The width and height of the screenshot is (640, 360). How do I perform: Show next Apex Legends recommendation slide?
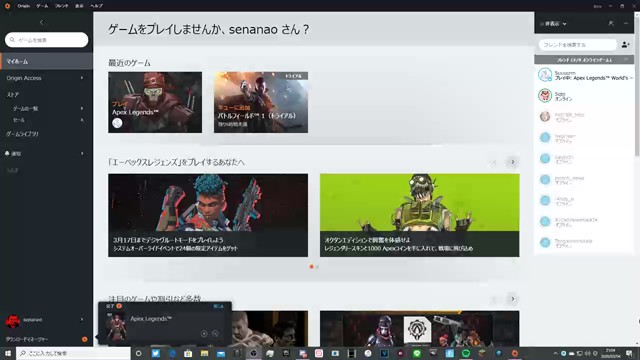513,162
